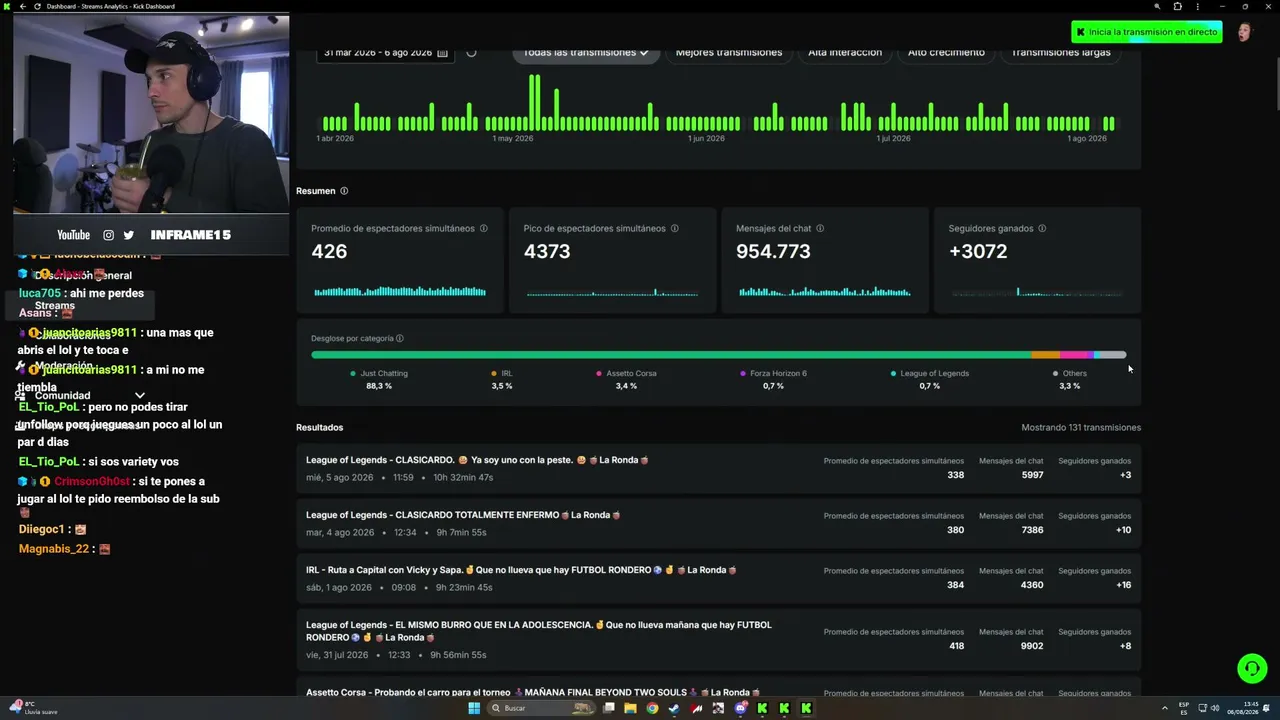Open the green support chat bubble
Image resolution: width=1280 pixels, height=720 pixels.
click(1251, 667)
